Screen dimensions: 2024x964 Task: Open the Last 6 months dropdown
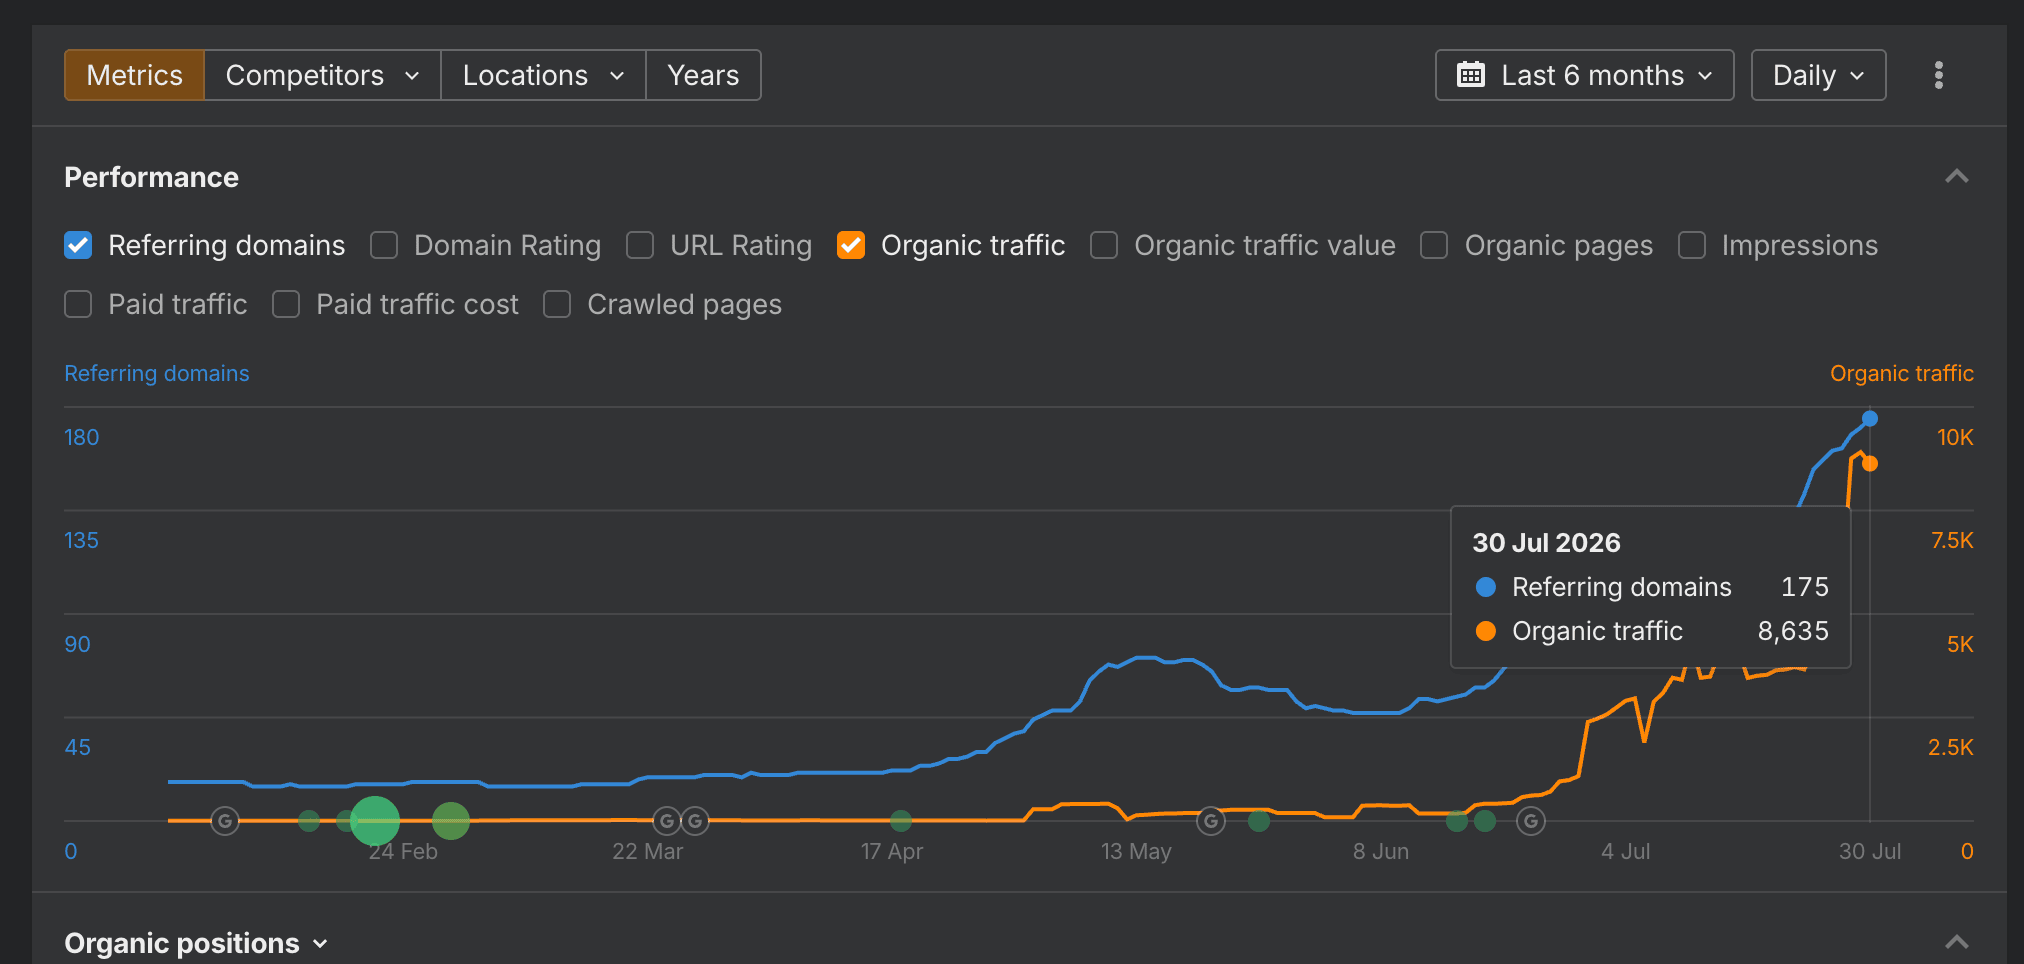coord(1584,75)
